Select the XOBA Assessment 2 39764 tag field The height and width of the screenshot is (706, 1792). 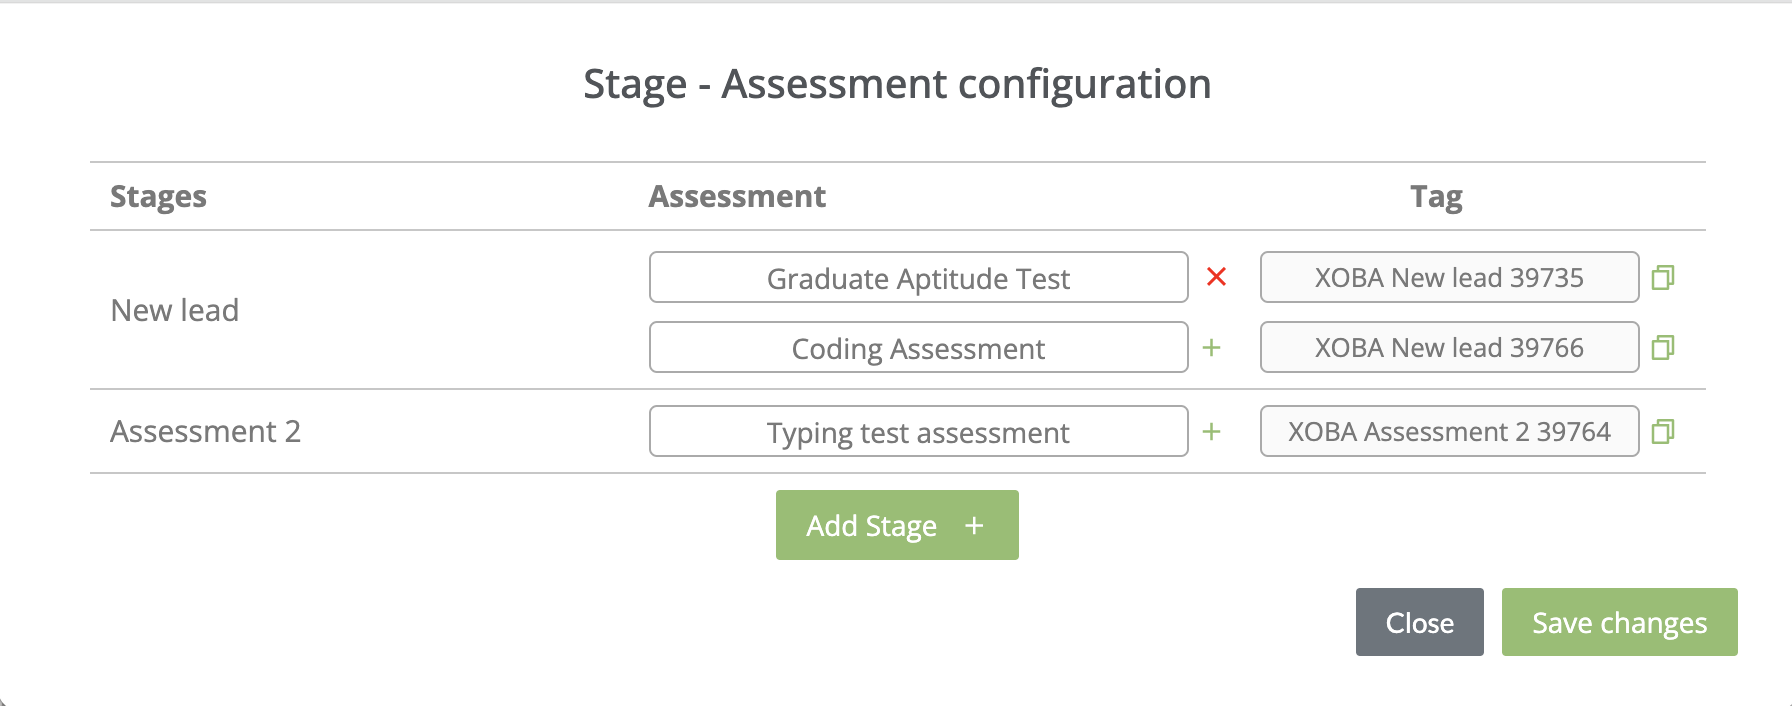click(x=1449, y=431)
